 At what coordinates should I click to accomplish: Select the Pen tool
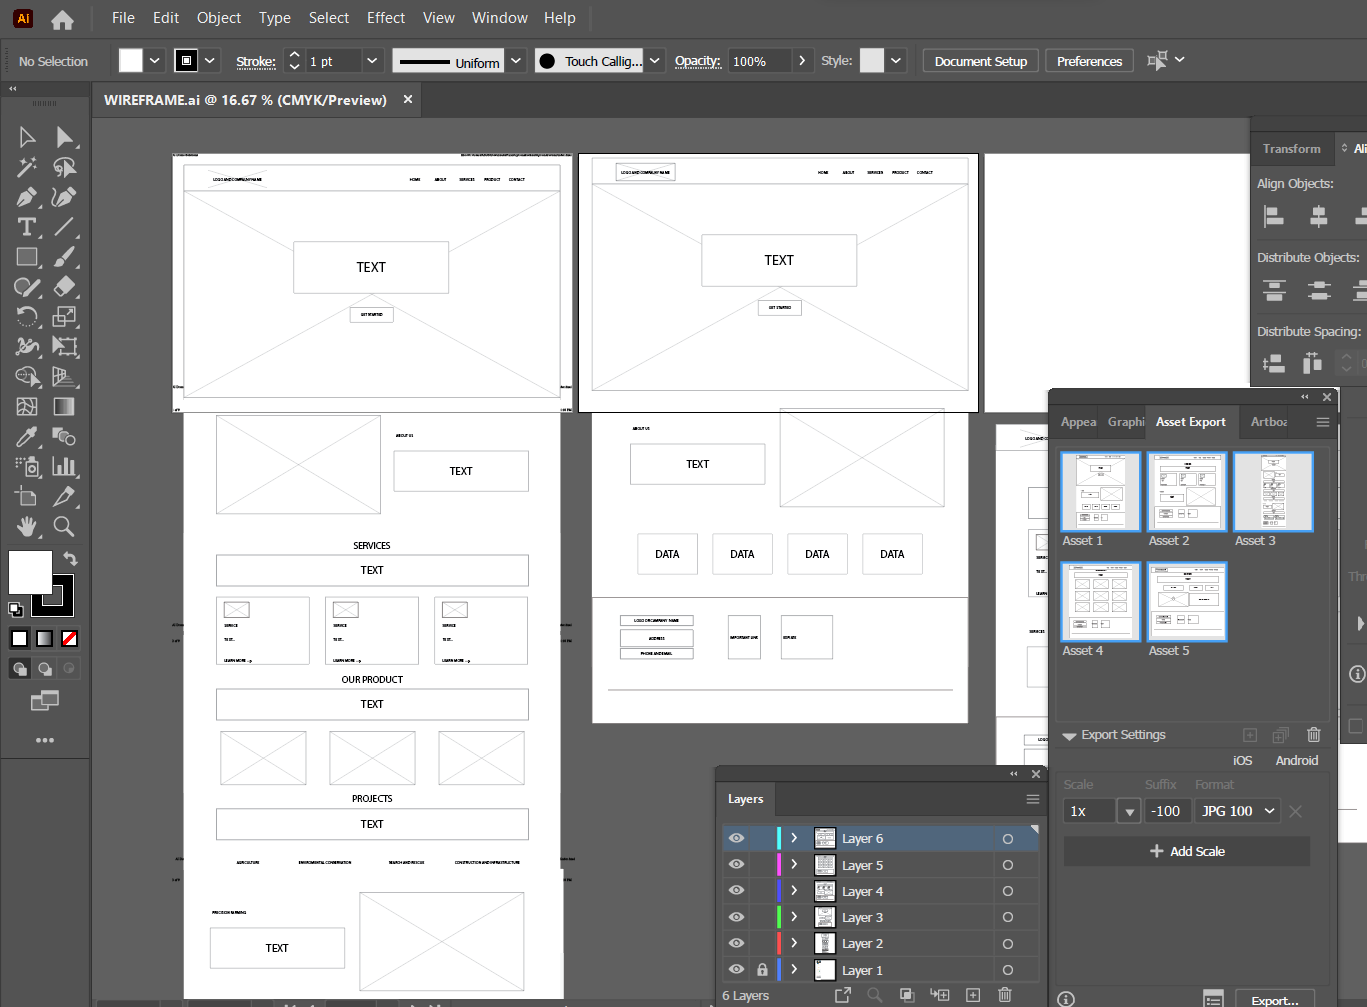27,197
